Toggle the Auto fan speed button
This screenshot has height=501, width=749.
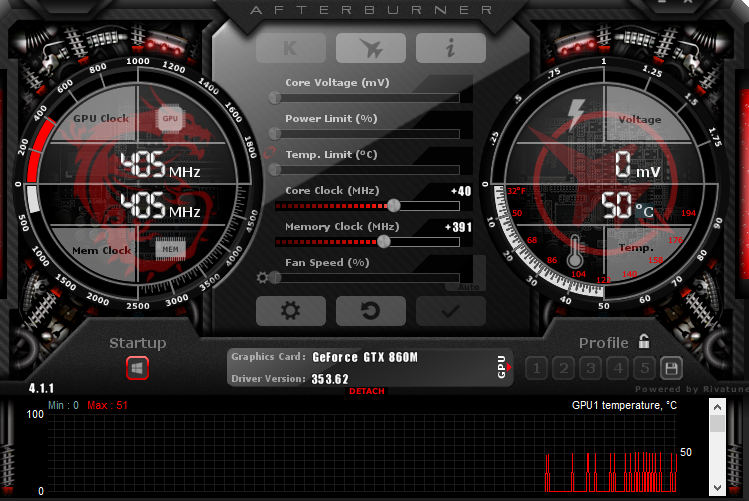(466, 287)
